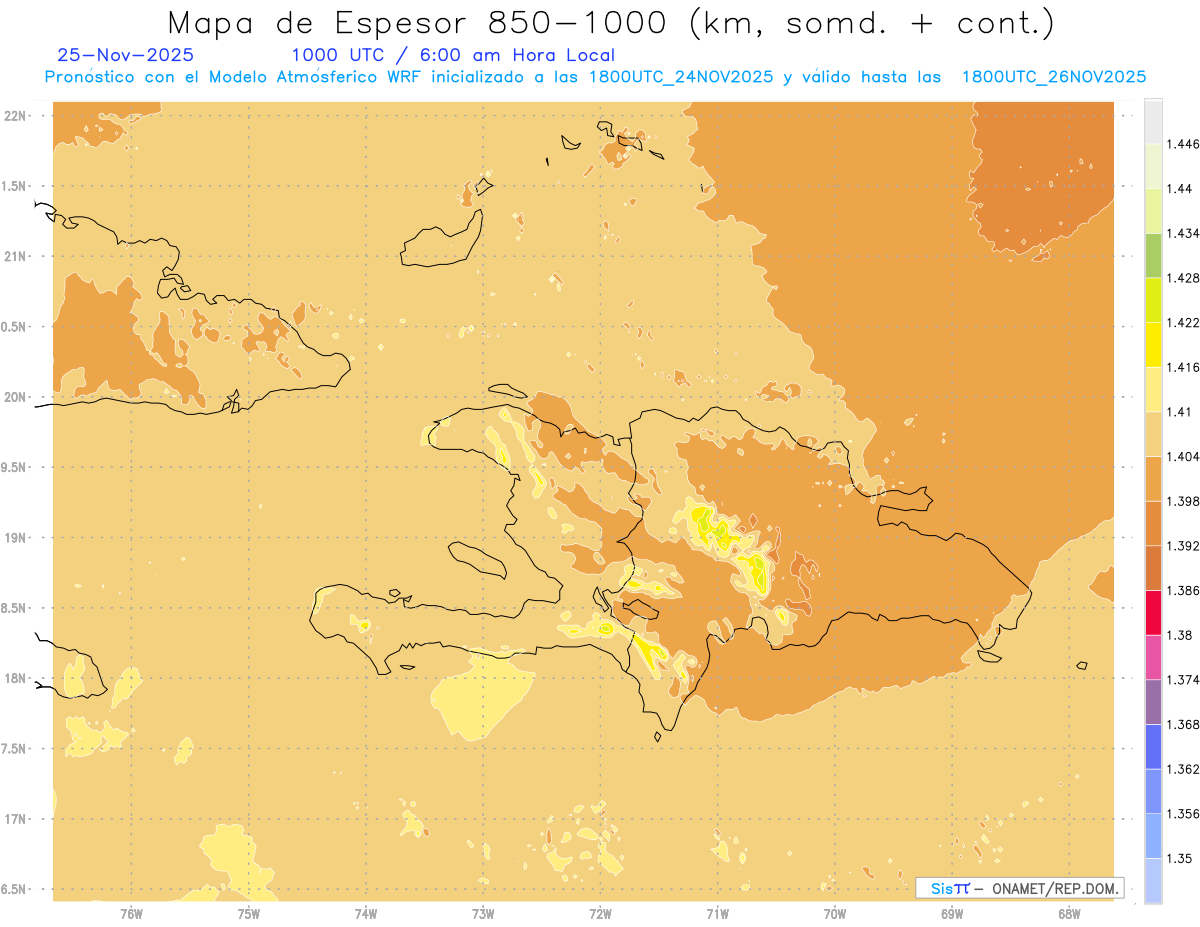Select the 69W longitude axis label
The width and height of the screenshot is (1200, 927).
coord(952,913)
